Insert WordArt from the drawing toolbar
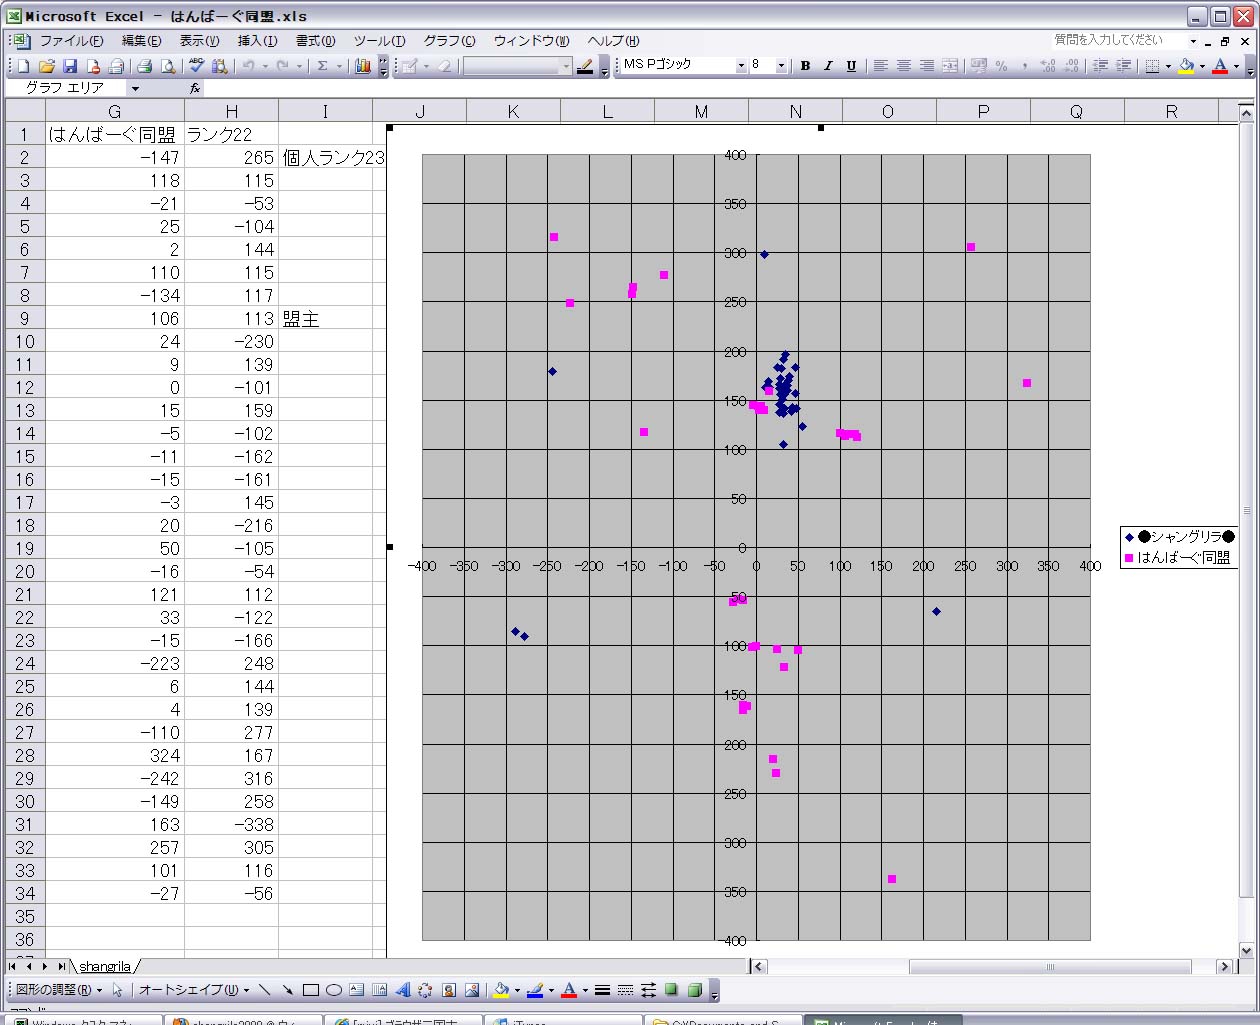The width and height of the screenshot is (1260, 1025). (x=403, y=990)
